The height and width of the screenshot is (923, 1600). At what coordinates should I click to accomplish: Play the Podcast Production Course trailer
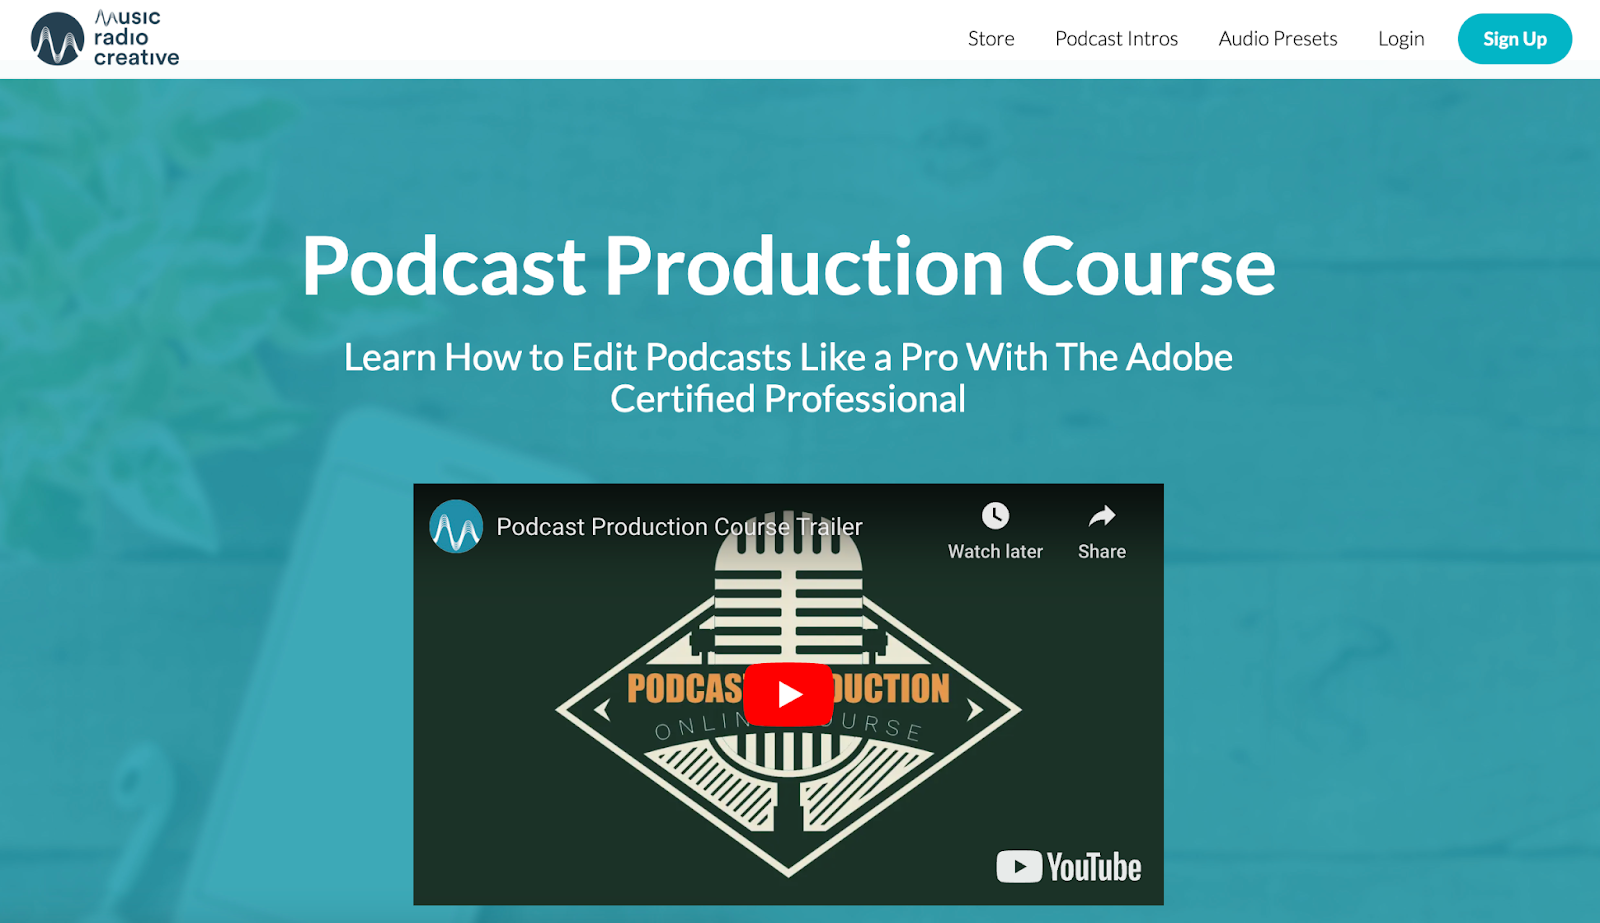click(789, 694)
